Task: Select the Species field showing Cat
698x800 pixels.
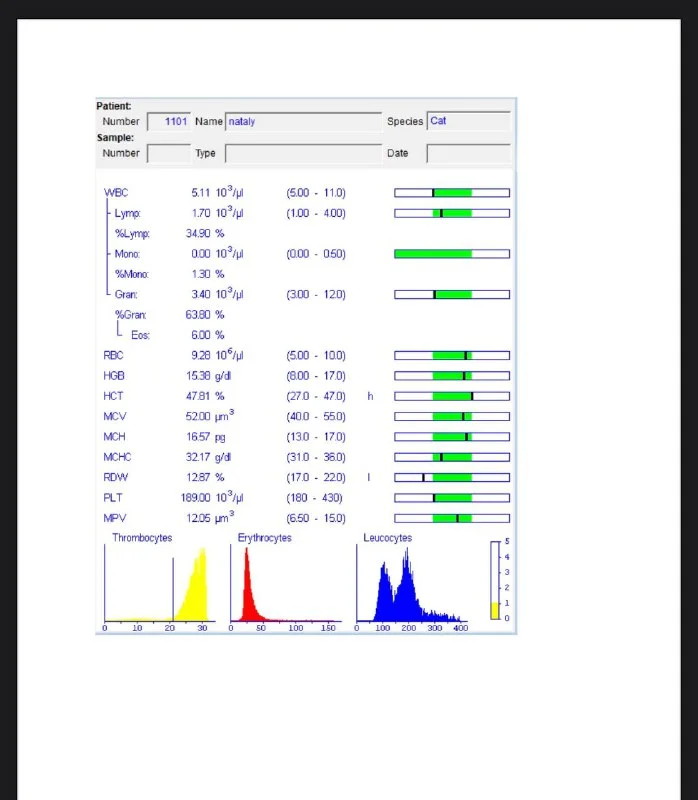Action: [468, 122]
